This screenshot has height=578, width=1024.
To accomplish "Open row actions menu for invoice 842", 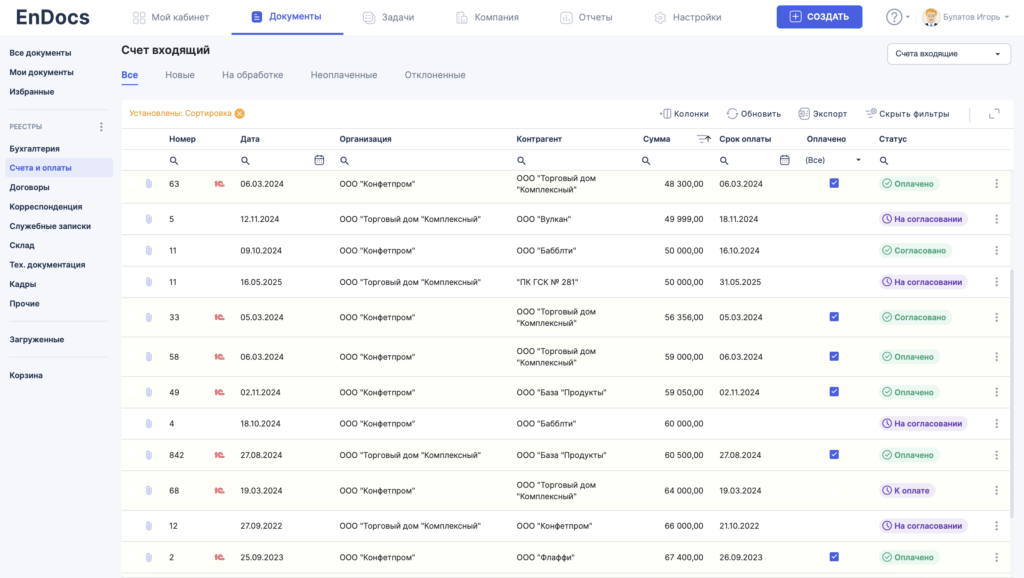I will click(x=996, y=455).
